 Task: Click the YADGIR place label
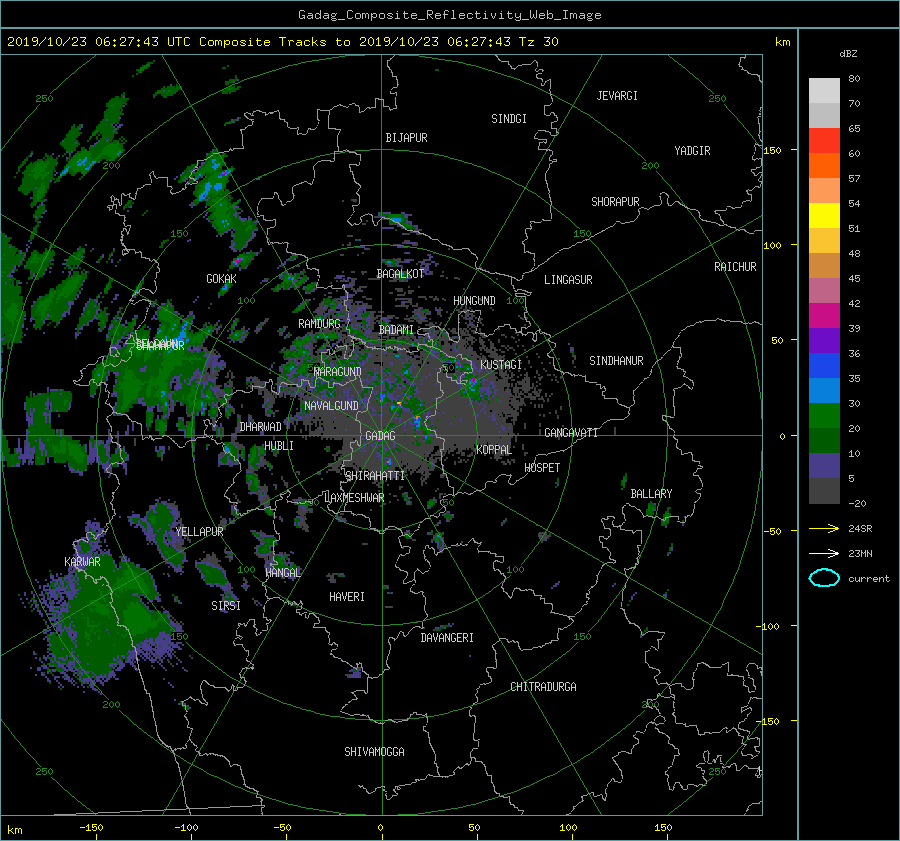tap(692, 151)
